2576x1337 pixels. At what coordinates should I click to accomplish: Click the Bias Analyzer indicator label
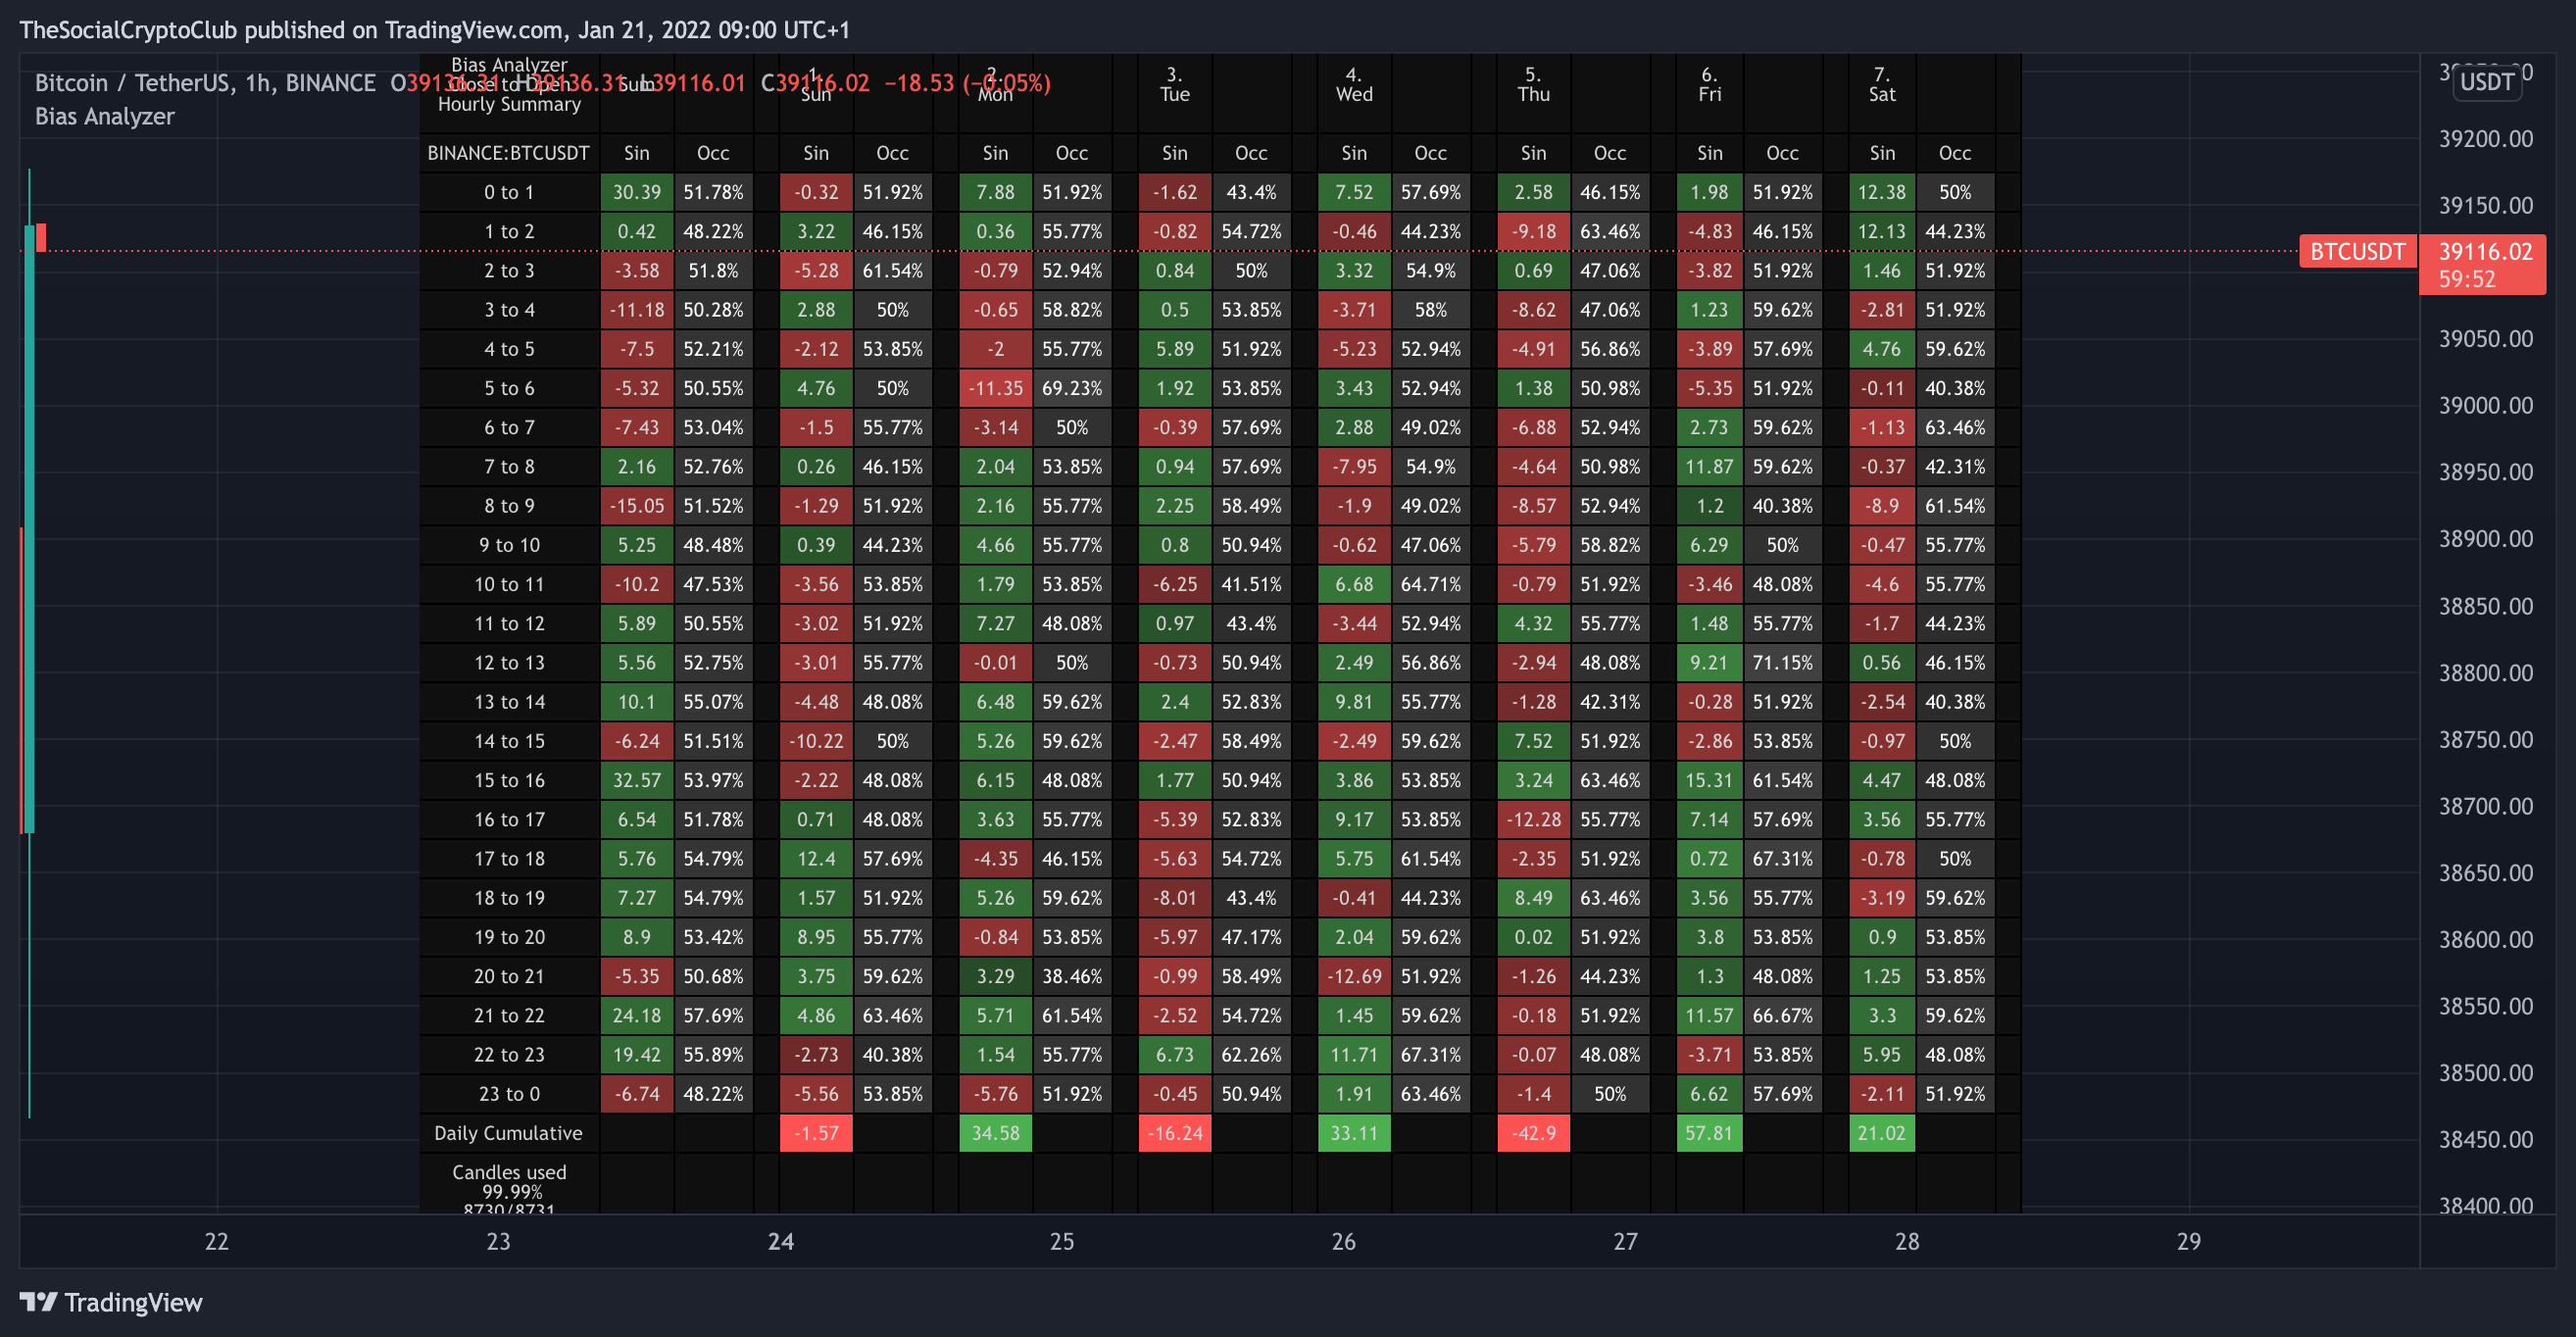coord(104,116)
